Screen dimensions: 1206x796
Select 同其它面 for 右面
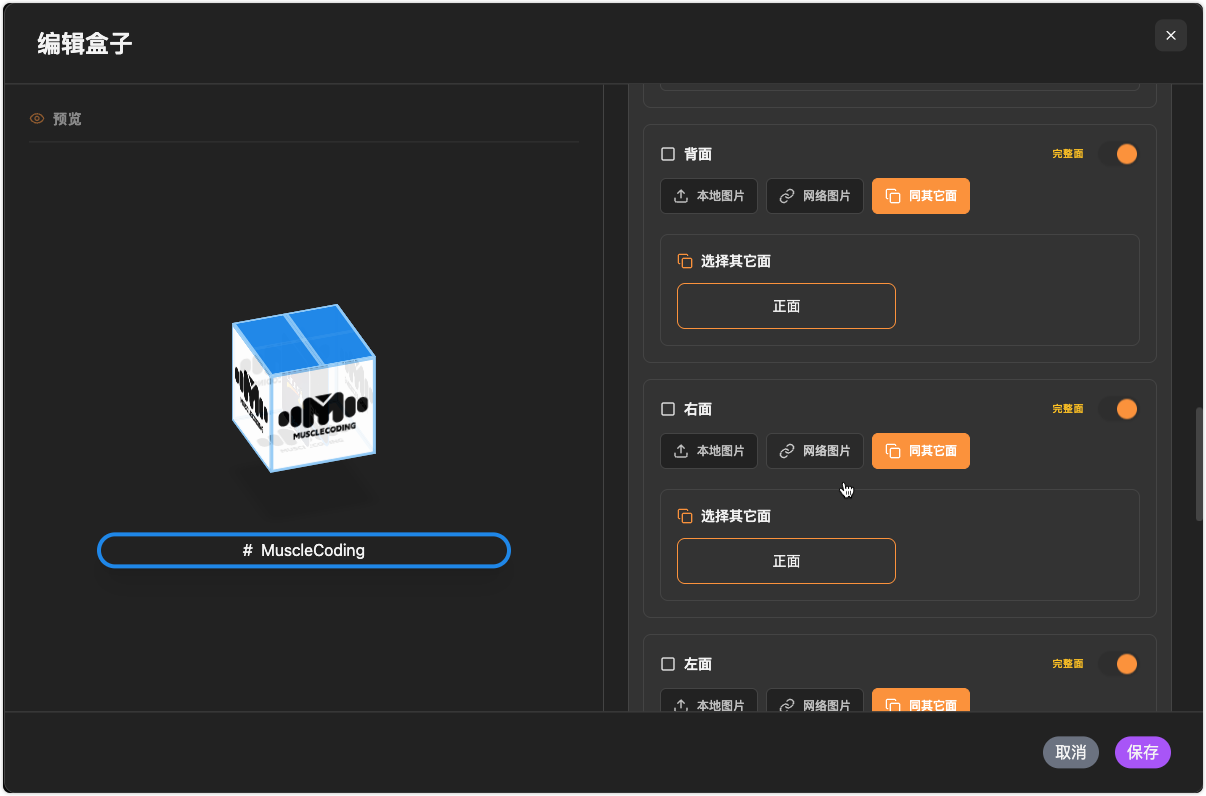tap(921, 451)
